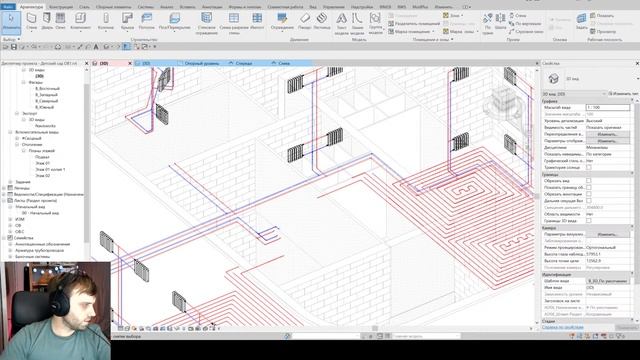Screen dimensions: 640x360
Task: Toggle Crop view (Обрезать вид) checkbox
Action: click(x=589, y=180)
